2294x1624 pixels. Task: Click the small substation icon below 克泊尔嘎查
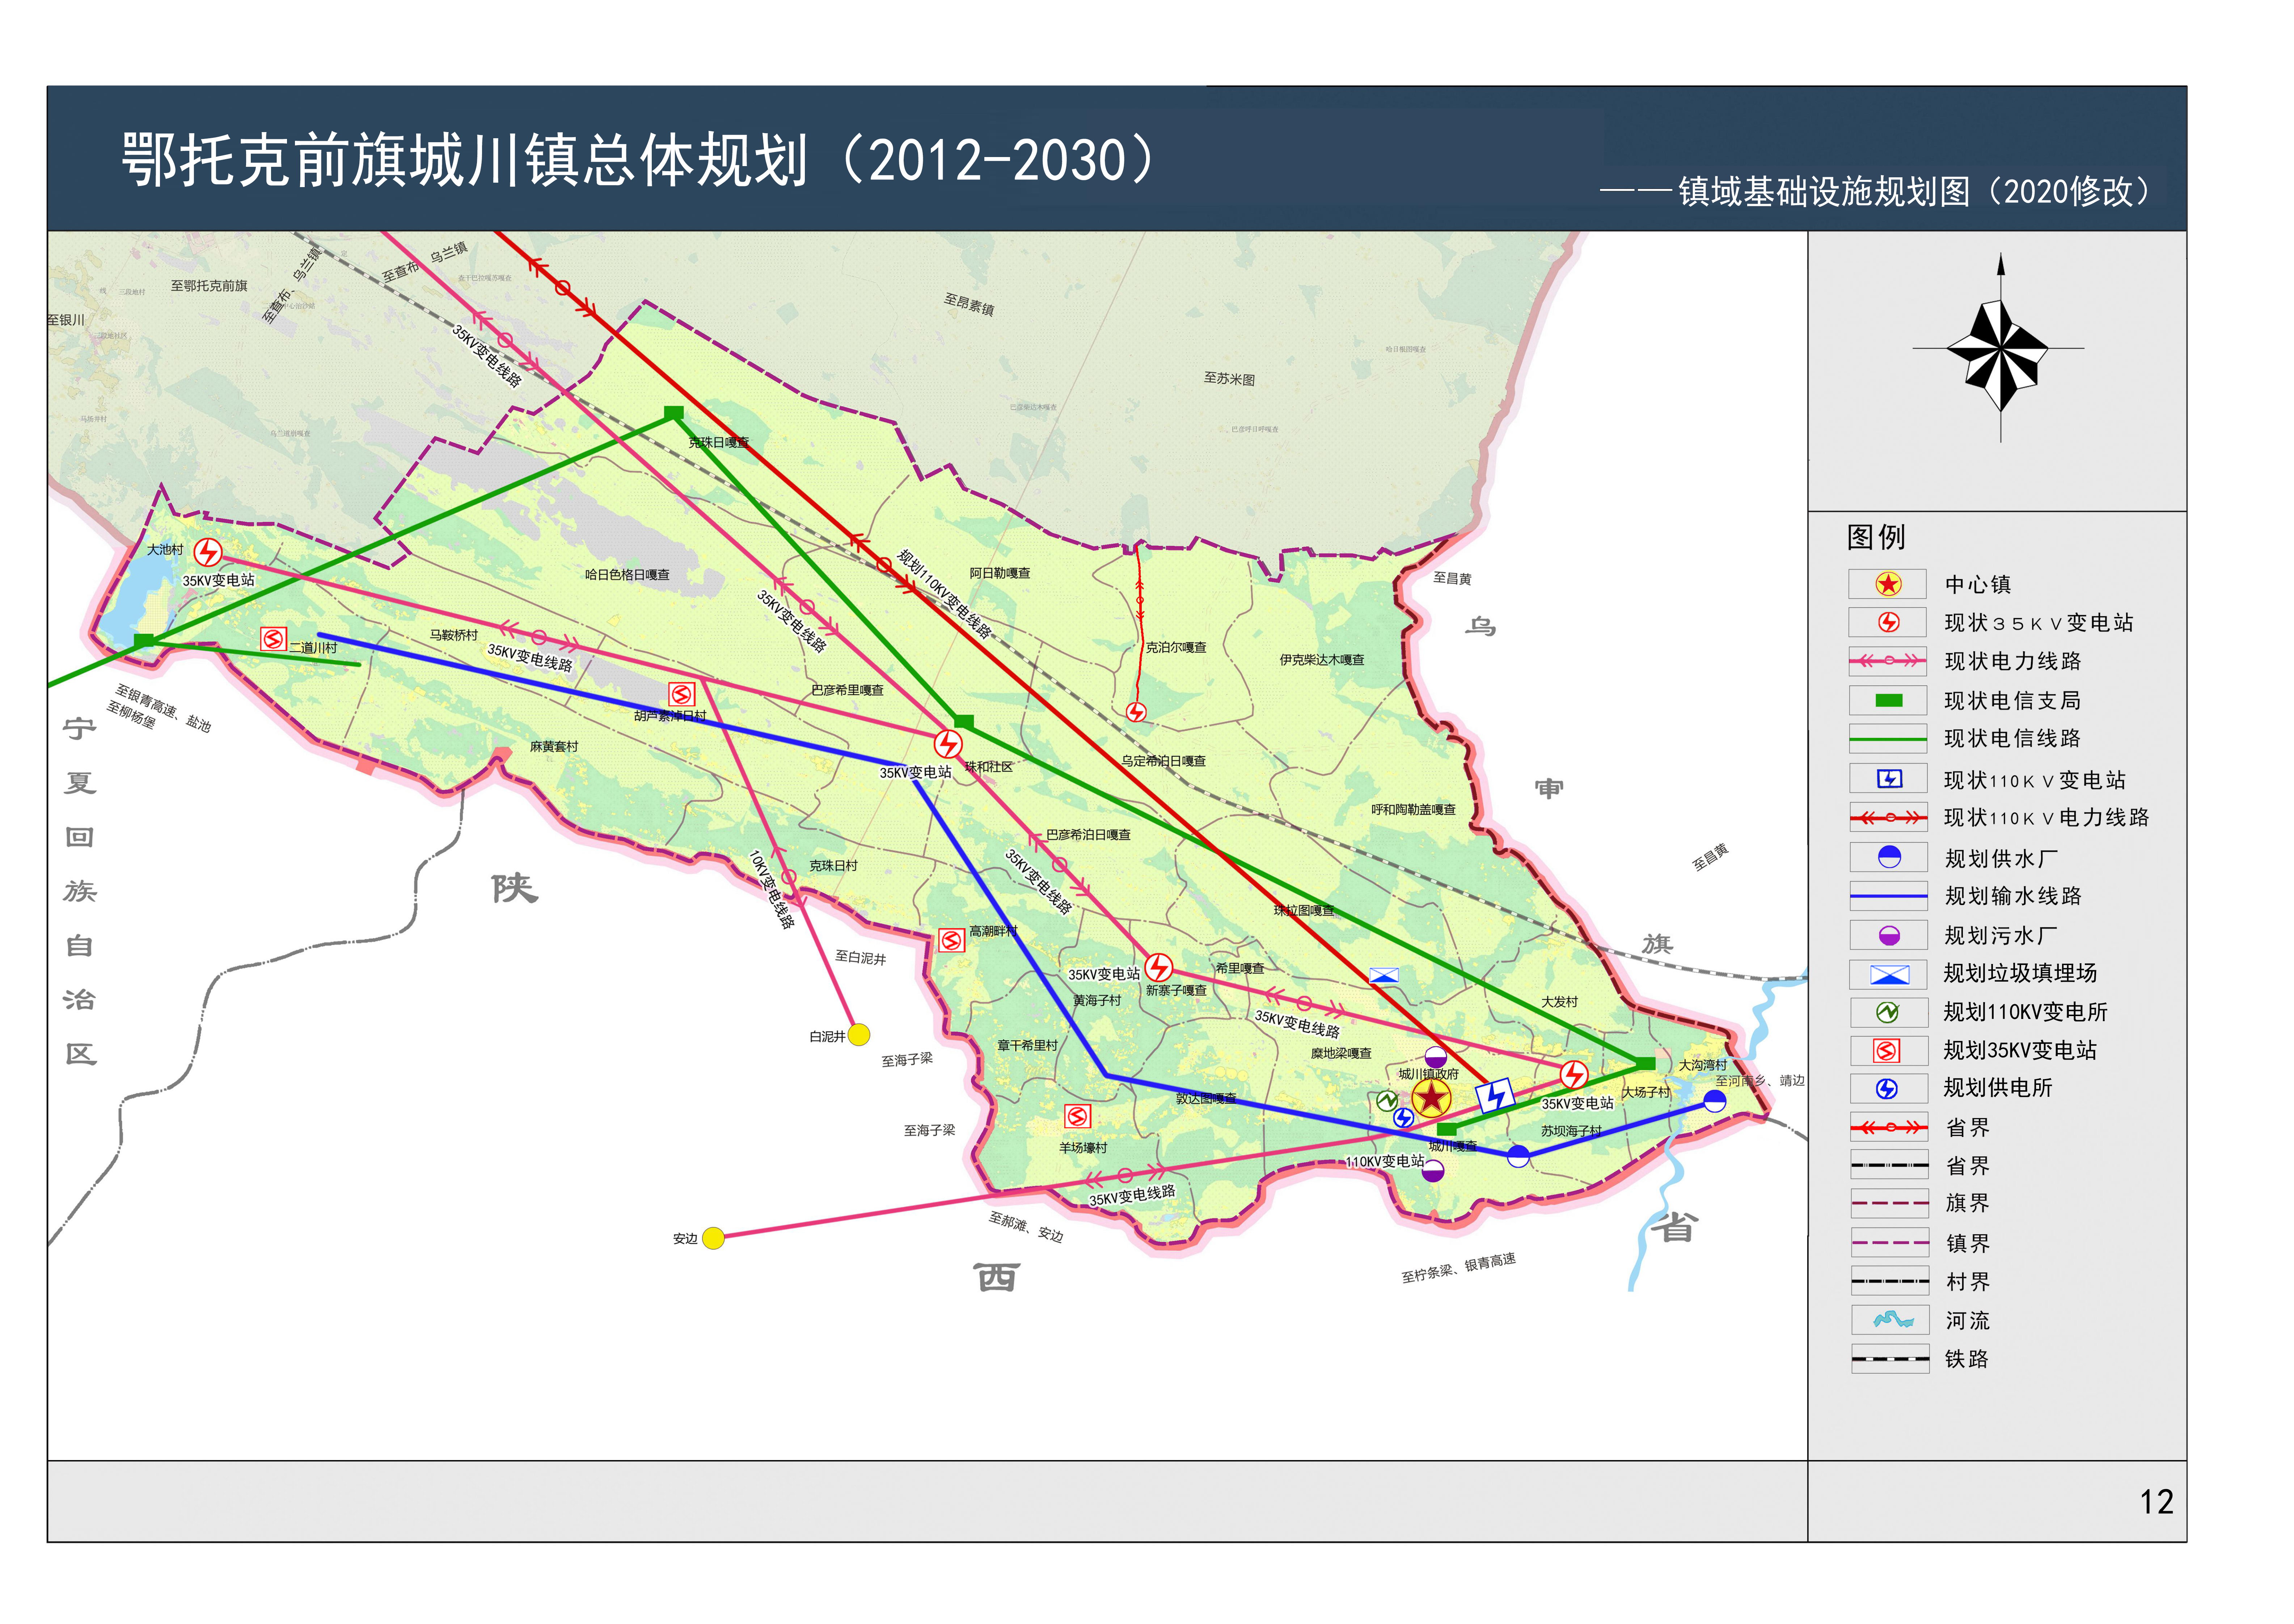pyautogui.click(x=1136, y=712)
